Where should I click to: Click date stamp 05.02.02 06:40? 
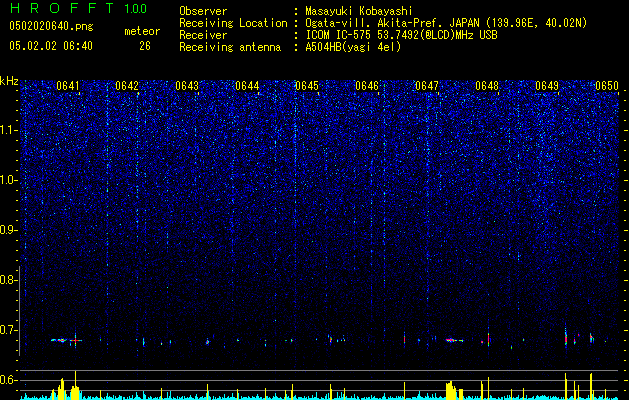pos(51,46)
